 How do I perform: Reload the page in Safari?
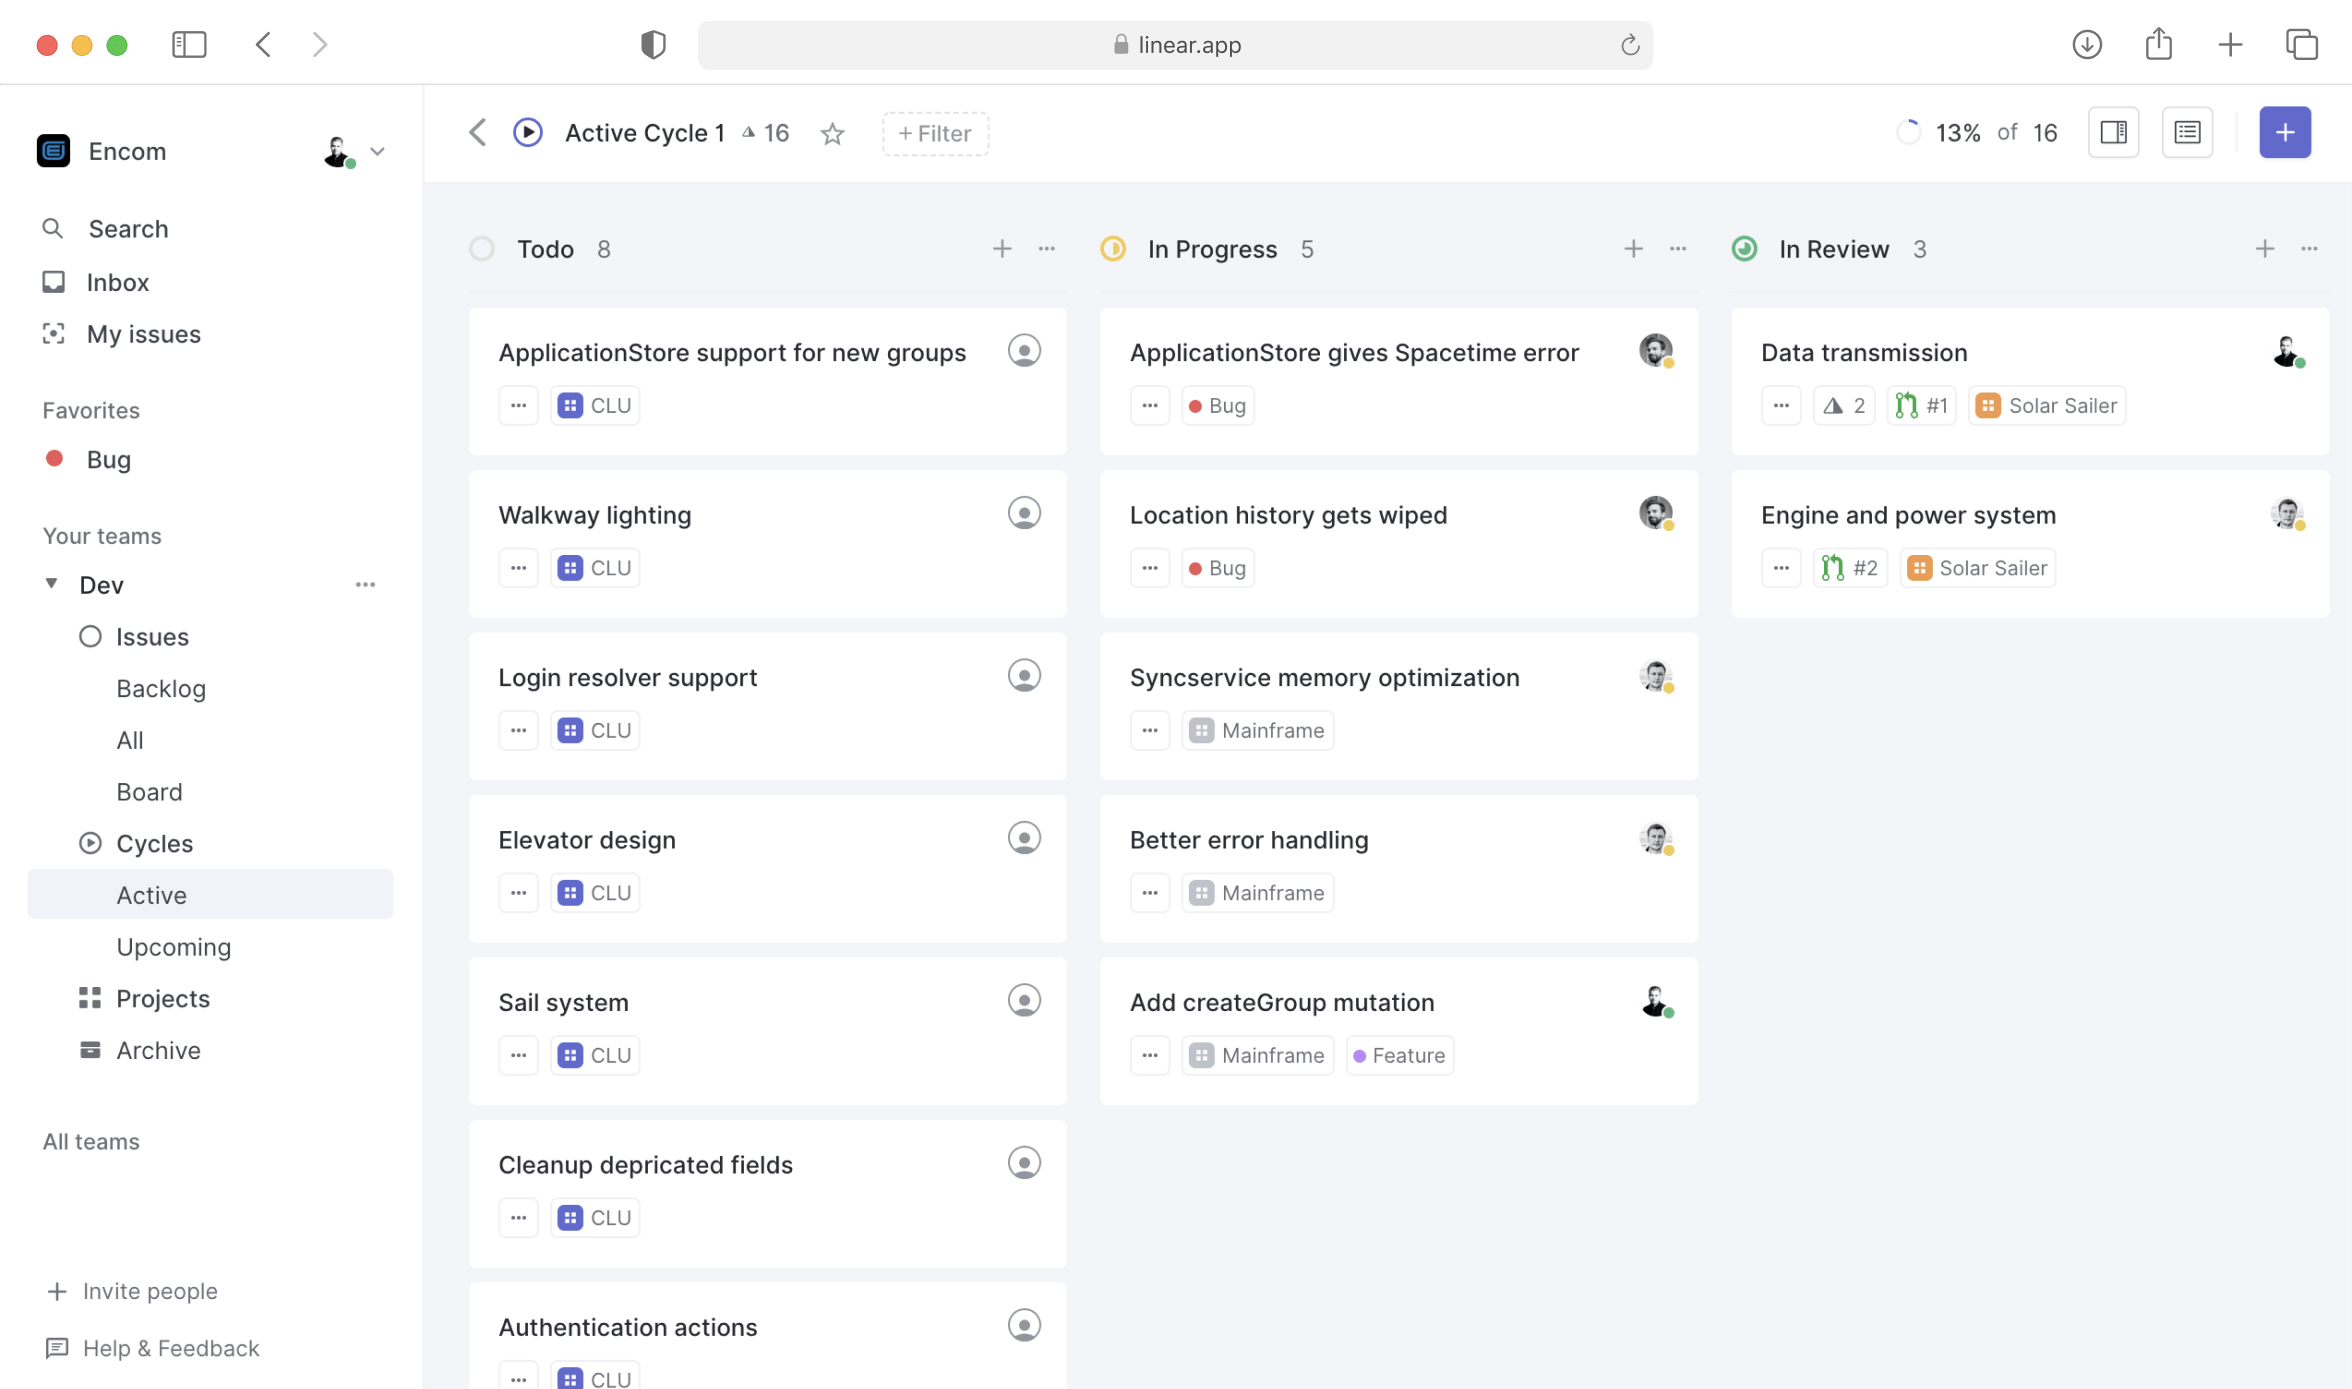tap(1629, 45)
